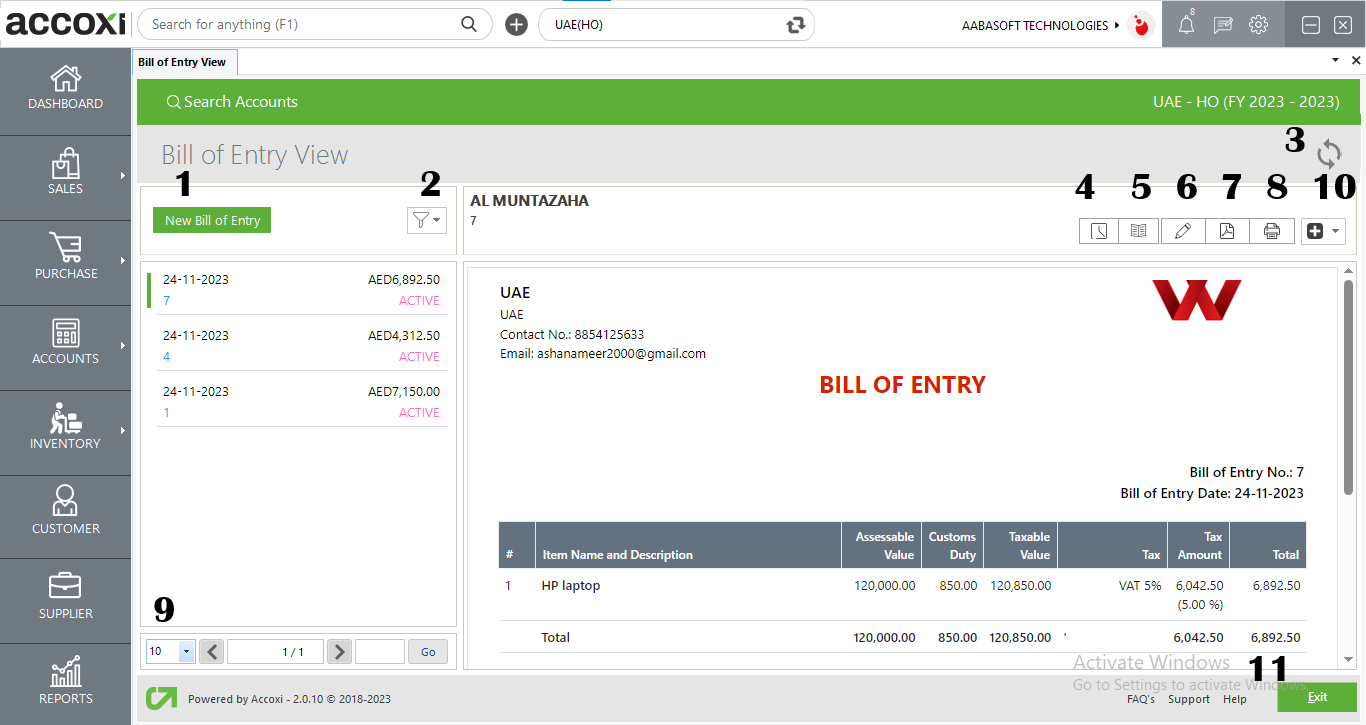Screen dimensions: 1366x725
Task: Switch to the Bill of Entry View tab
Action: pyautogui.click(x=184, y=61)
